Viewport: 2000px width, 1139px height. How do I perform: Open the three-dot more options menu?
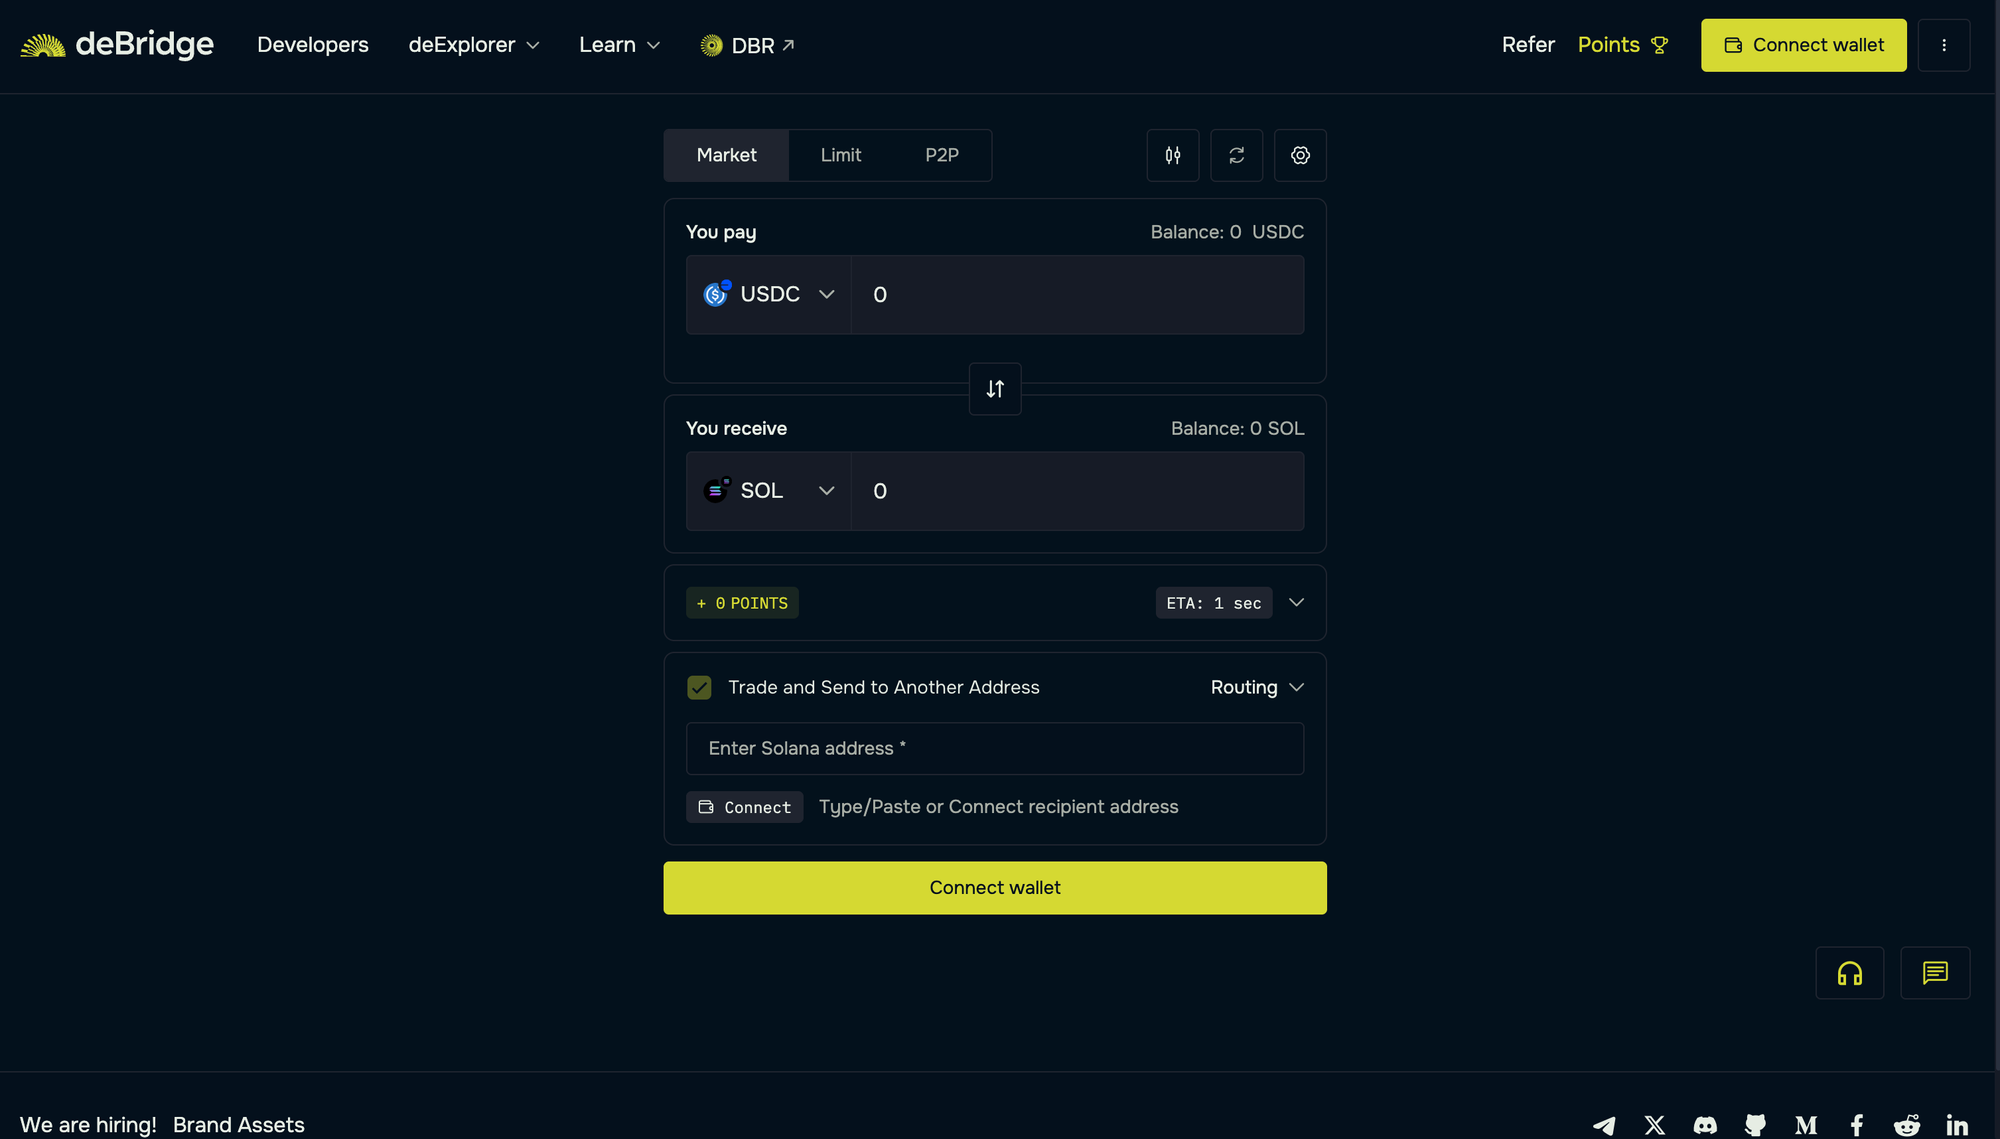(1944, 45)
